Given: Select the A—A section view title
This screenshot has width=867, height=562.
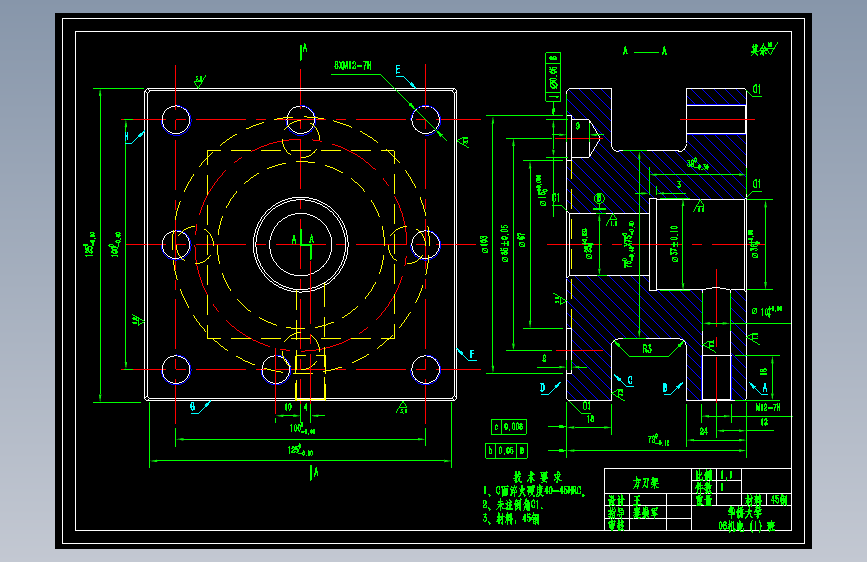Looking at the screenshot, I should 645,51.
